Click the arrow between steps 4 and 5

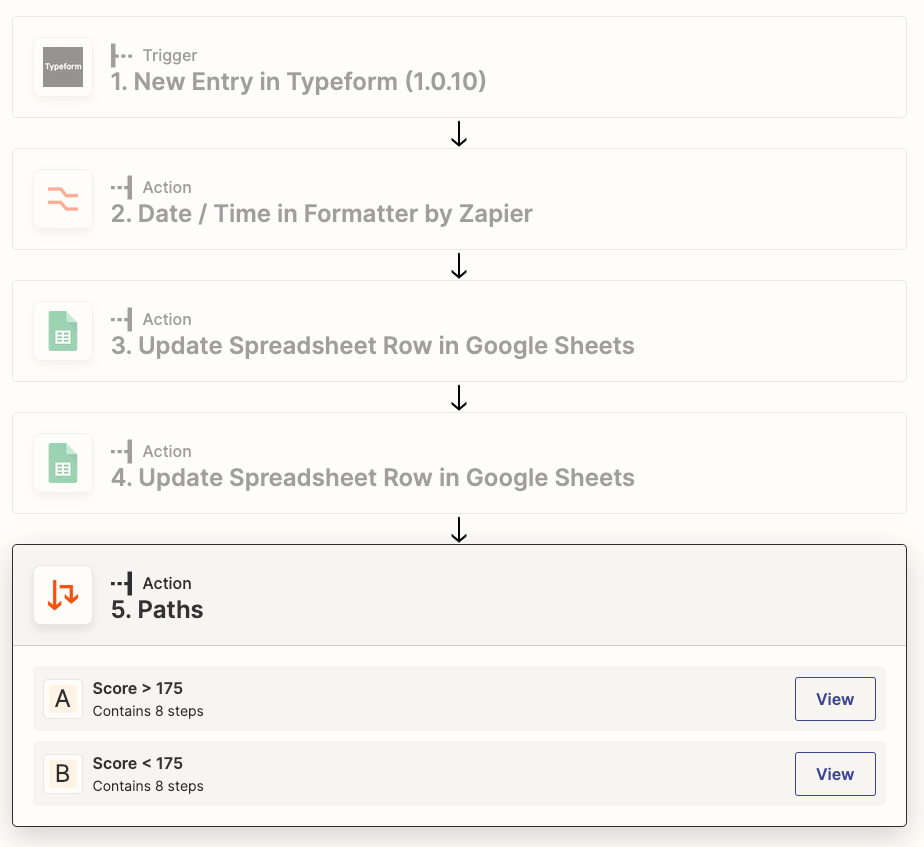click(x=459, y=529)
